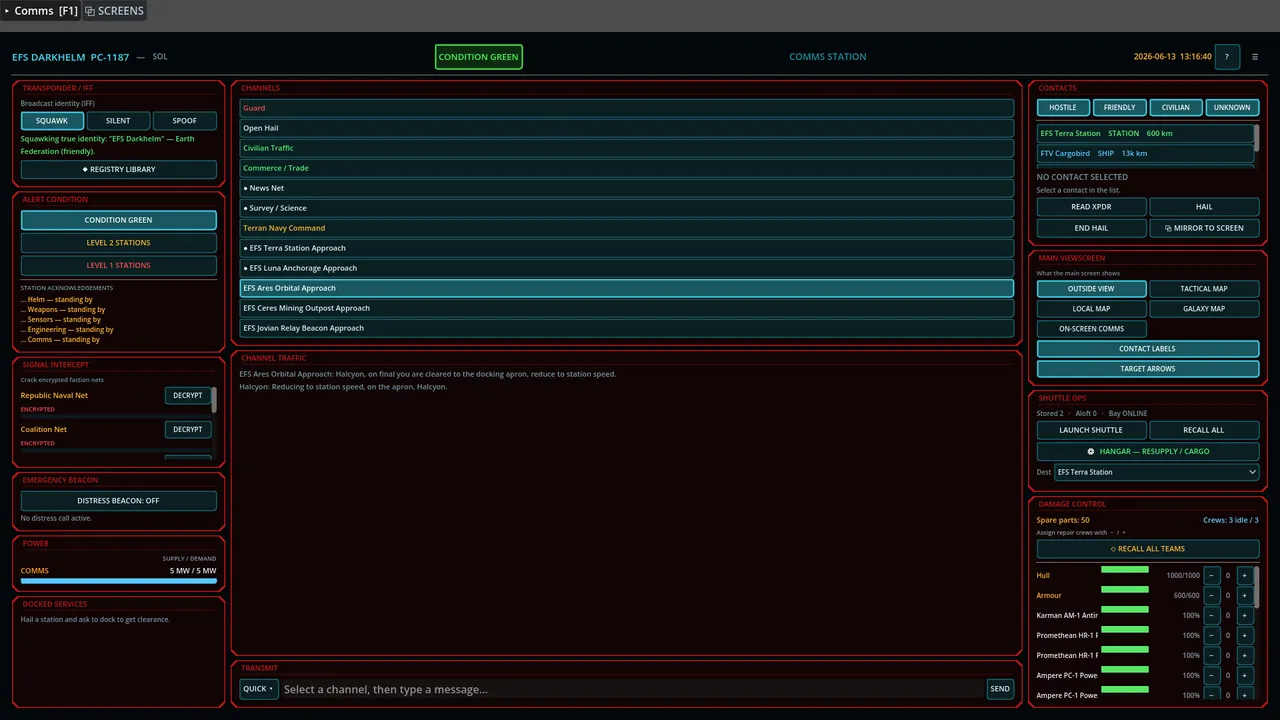Click the Comms power supply bar

119,581
